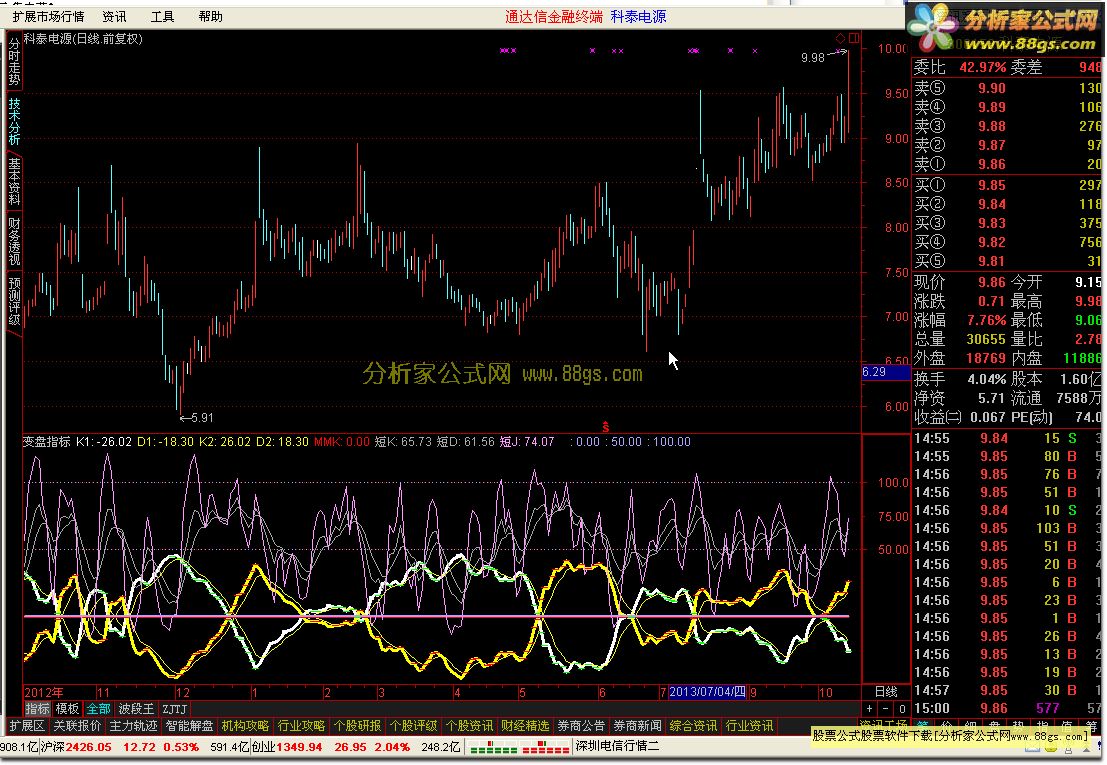Open the 行业资讯 tab

[749, 725]
